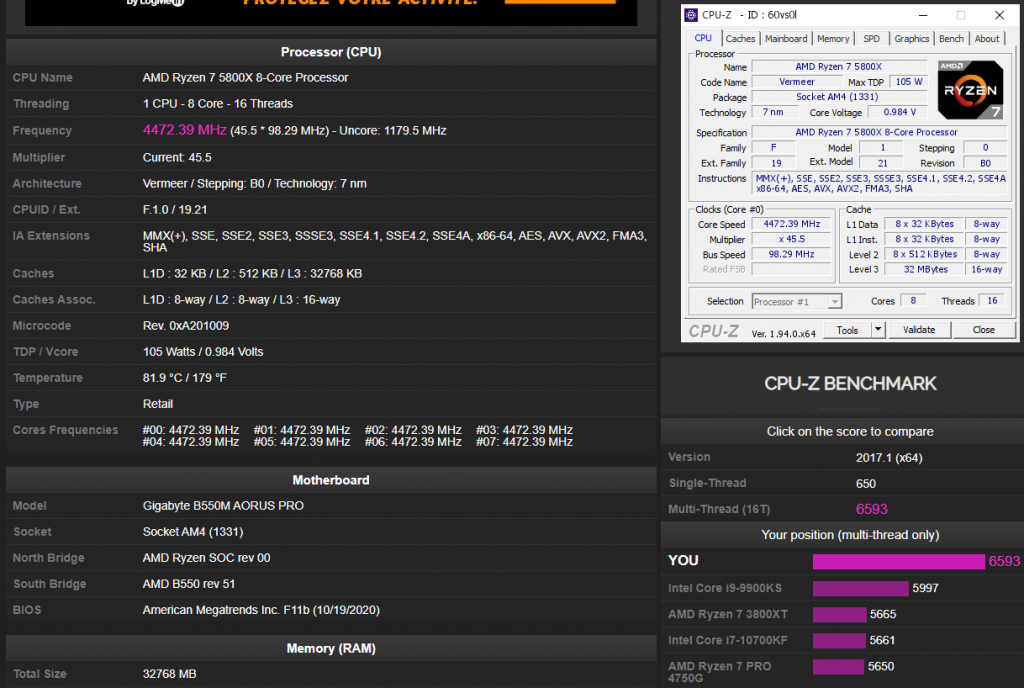Select the SPD tab

click(x=871, y=39)
